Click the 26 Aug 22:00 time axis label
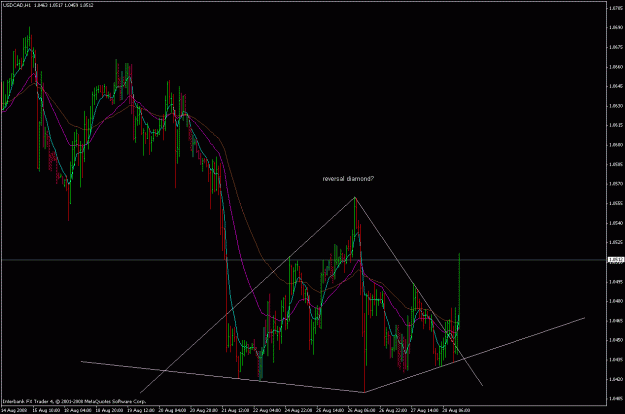625x414 pixels. (393, 410)
